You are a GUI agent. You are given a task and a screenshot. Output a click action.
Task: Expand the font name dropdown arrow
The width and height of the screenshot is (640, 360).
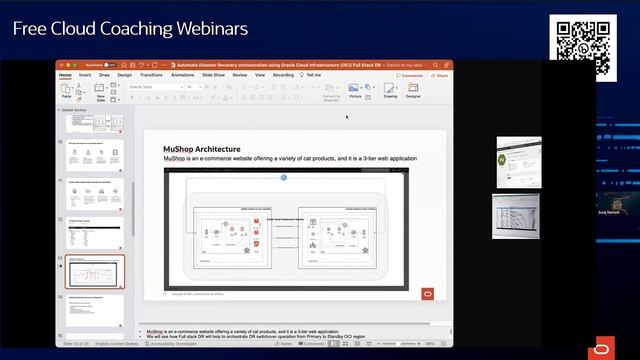click(x=182, y=87)
